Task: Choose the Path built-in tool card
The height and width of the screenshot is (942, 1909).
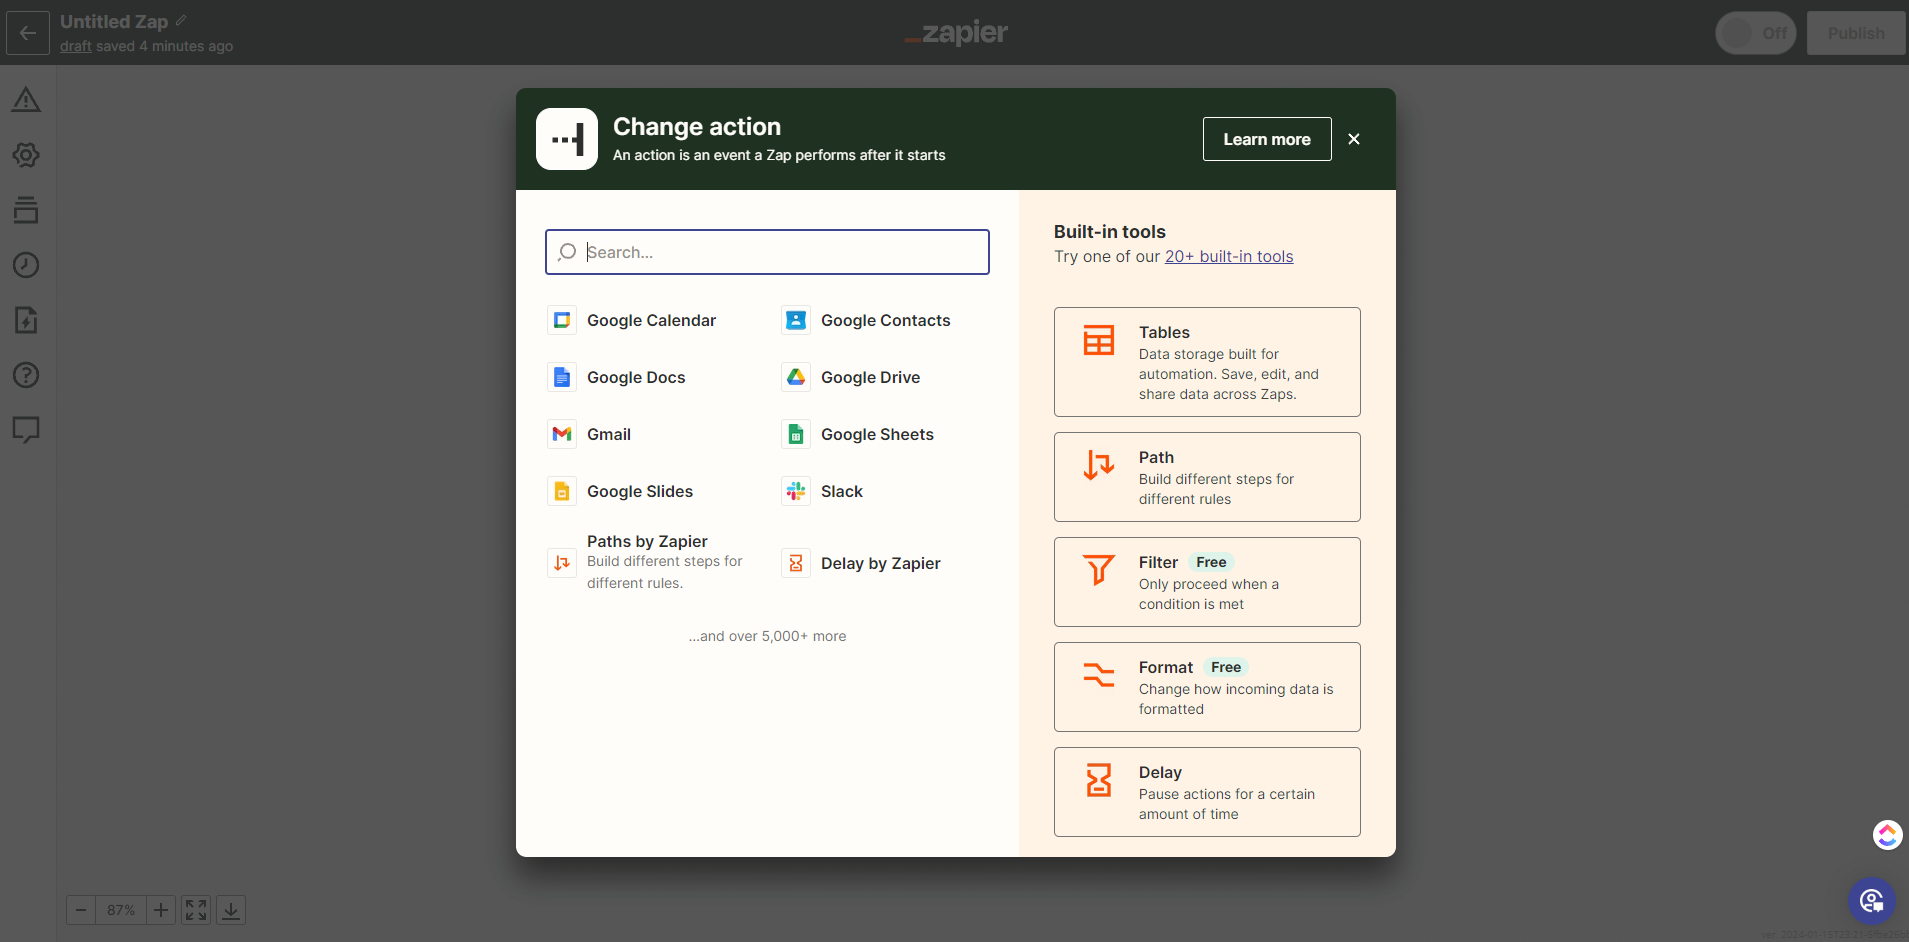Action: point(1207,477)
